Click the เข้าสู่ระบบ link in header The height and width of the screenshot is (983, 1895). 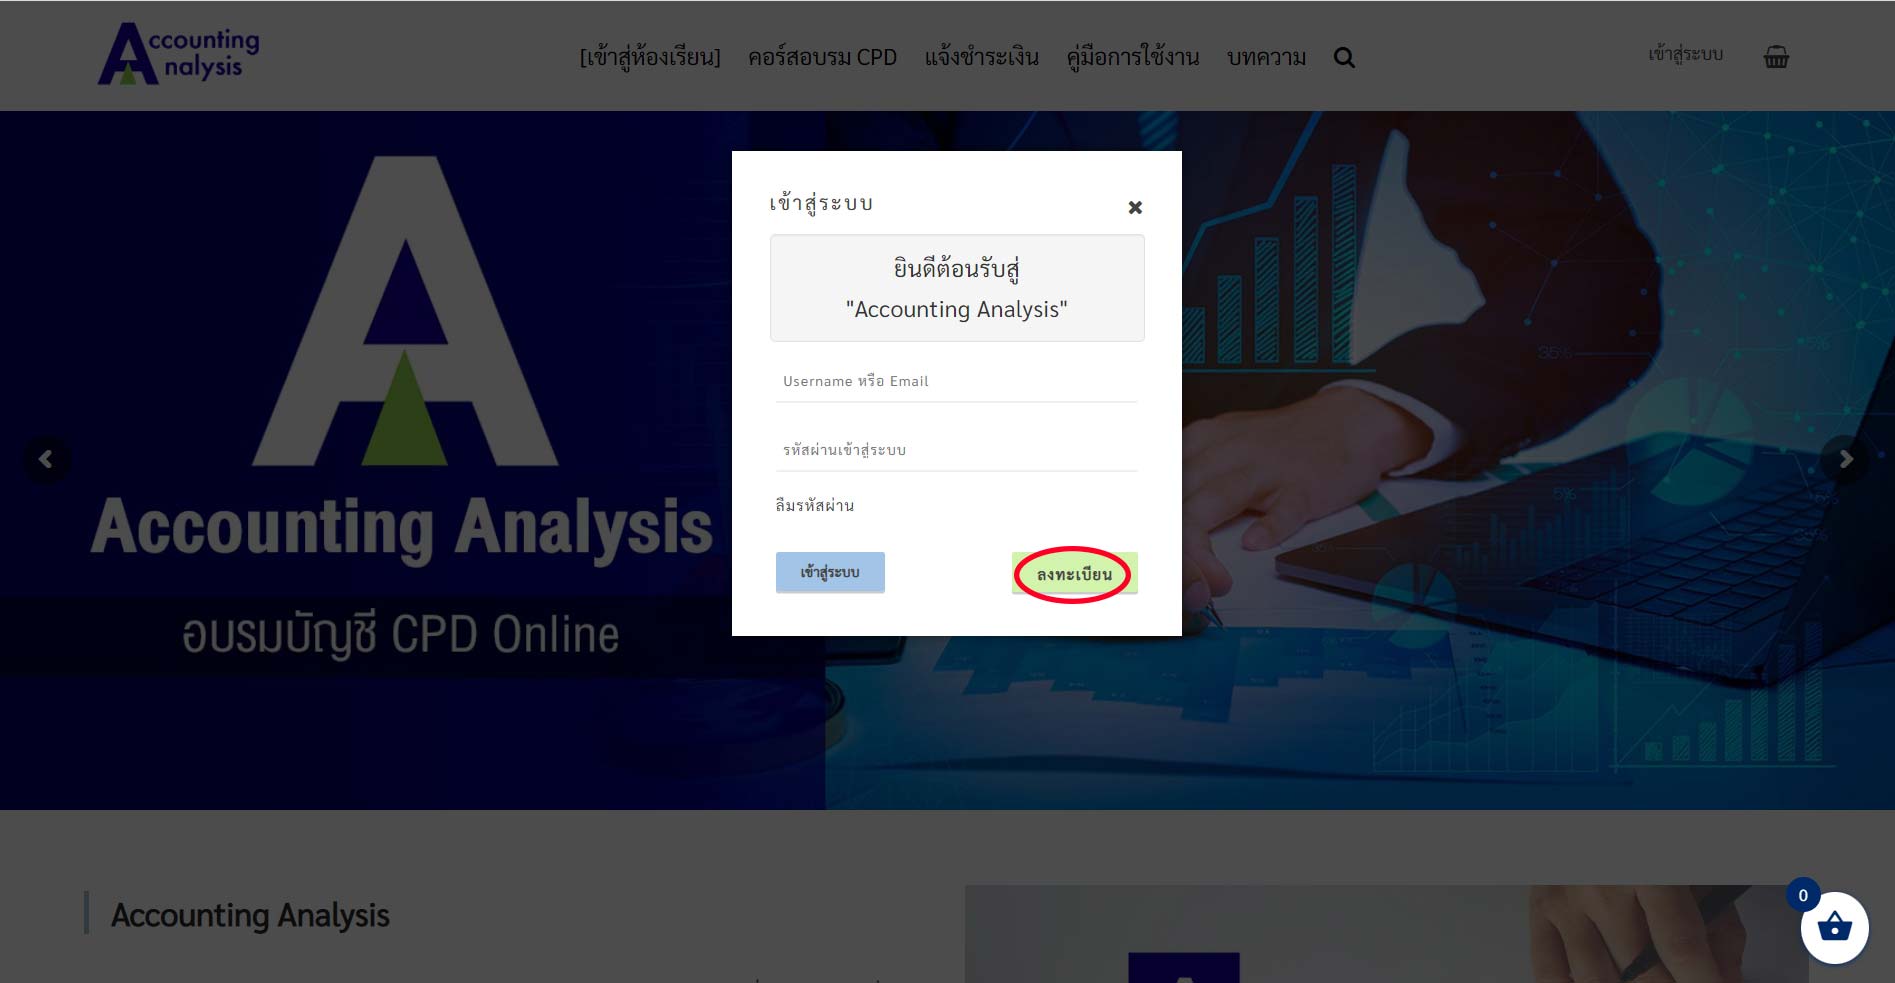1686,54
